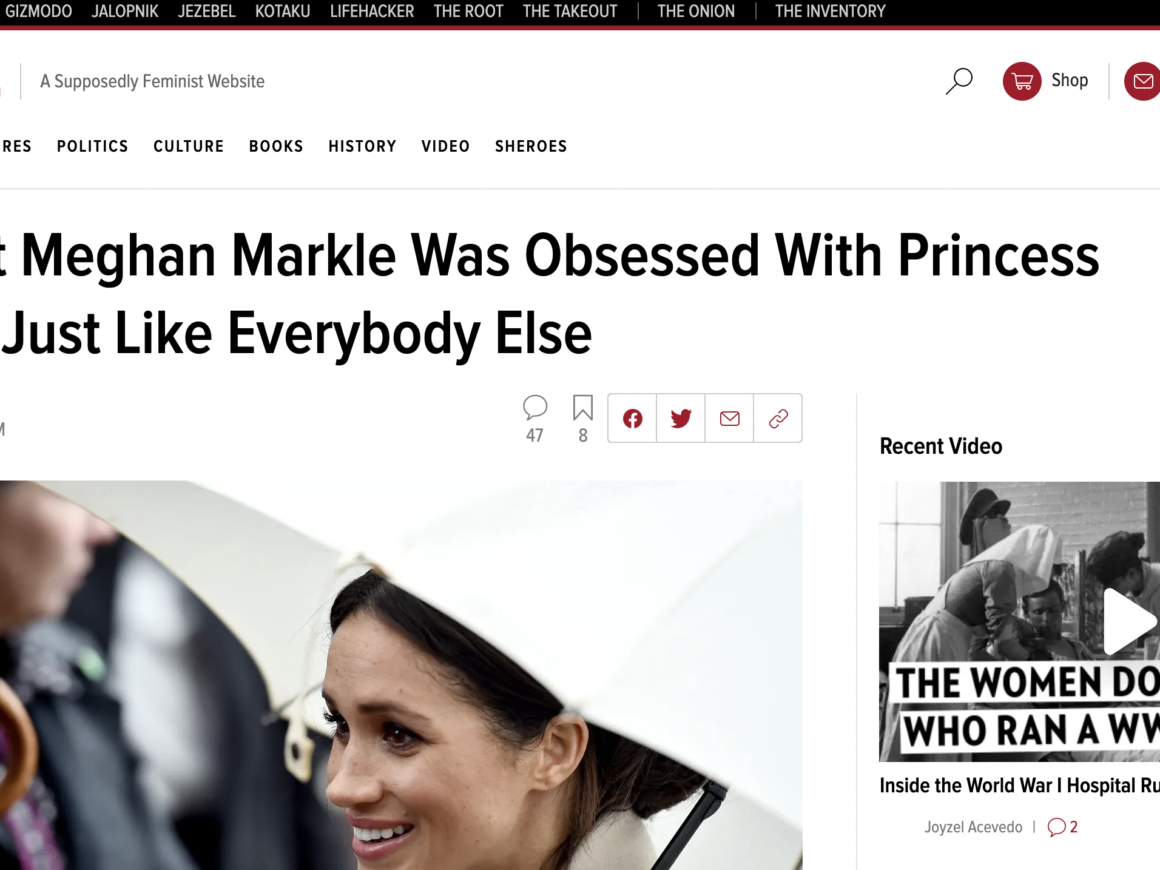Share the article via email icon
The image size is (1160, 870).
tap(730, 418)
